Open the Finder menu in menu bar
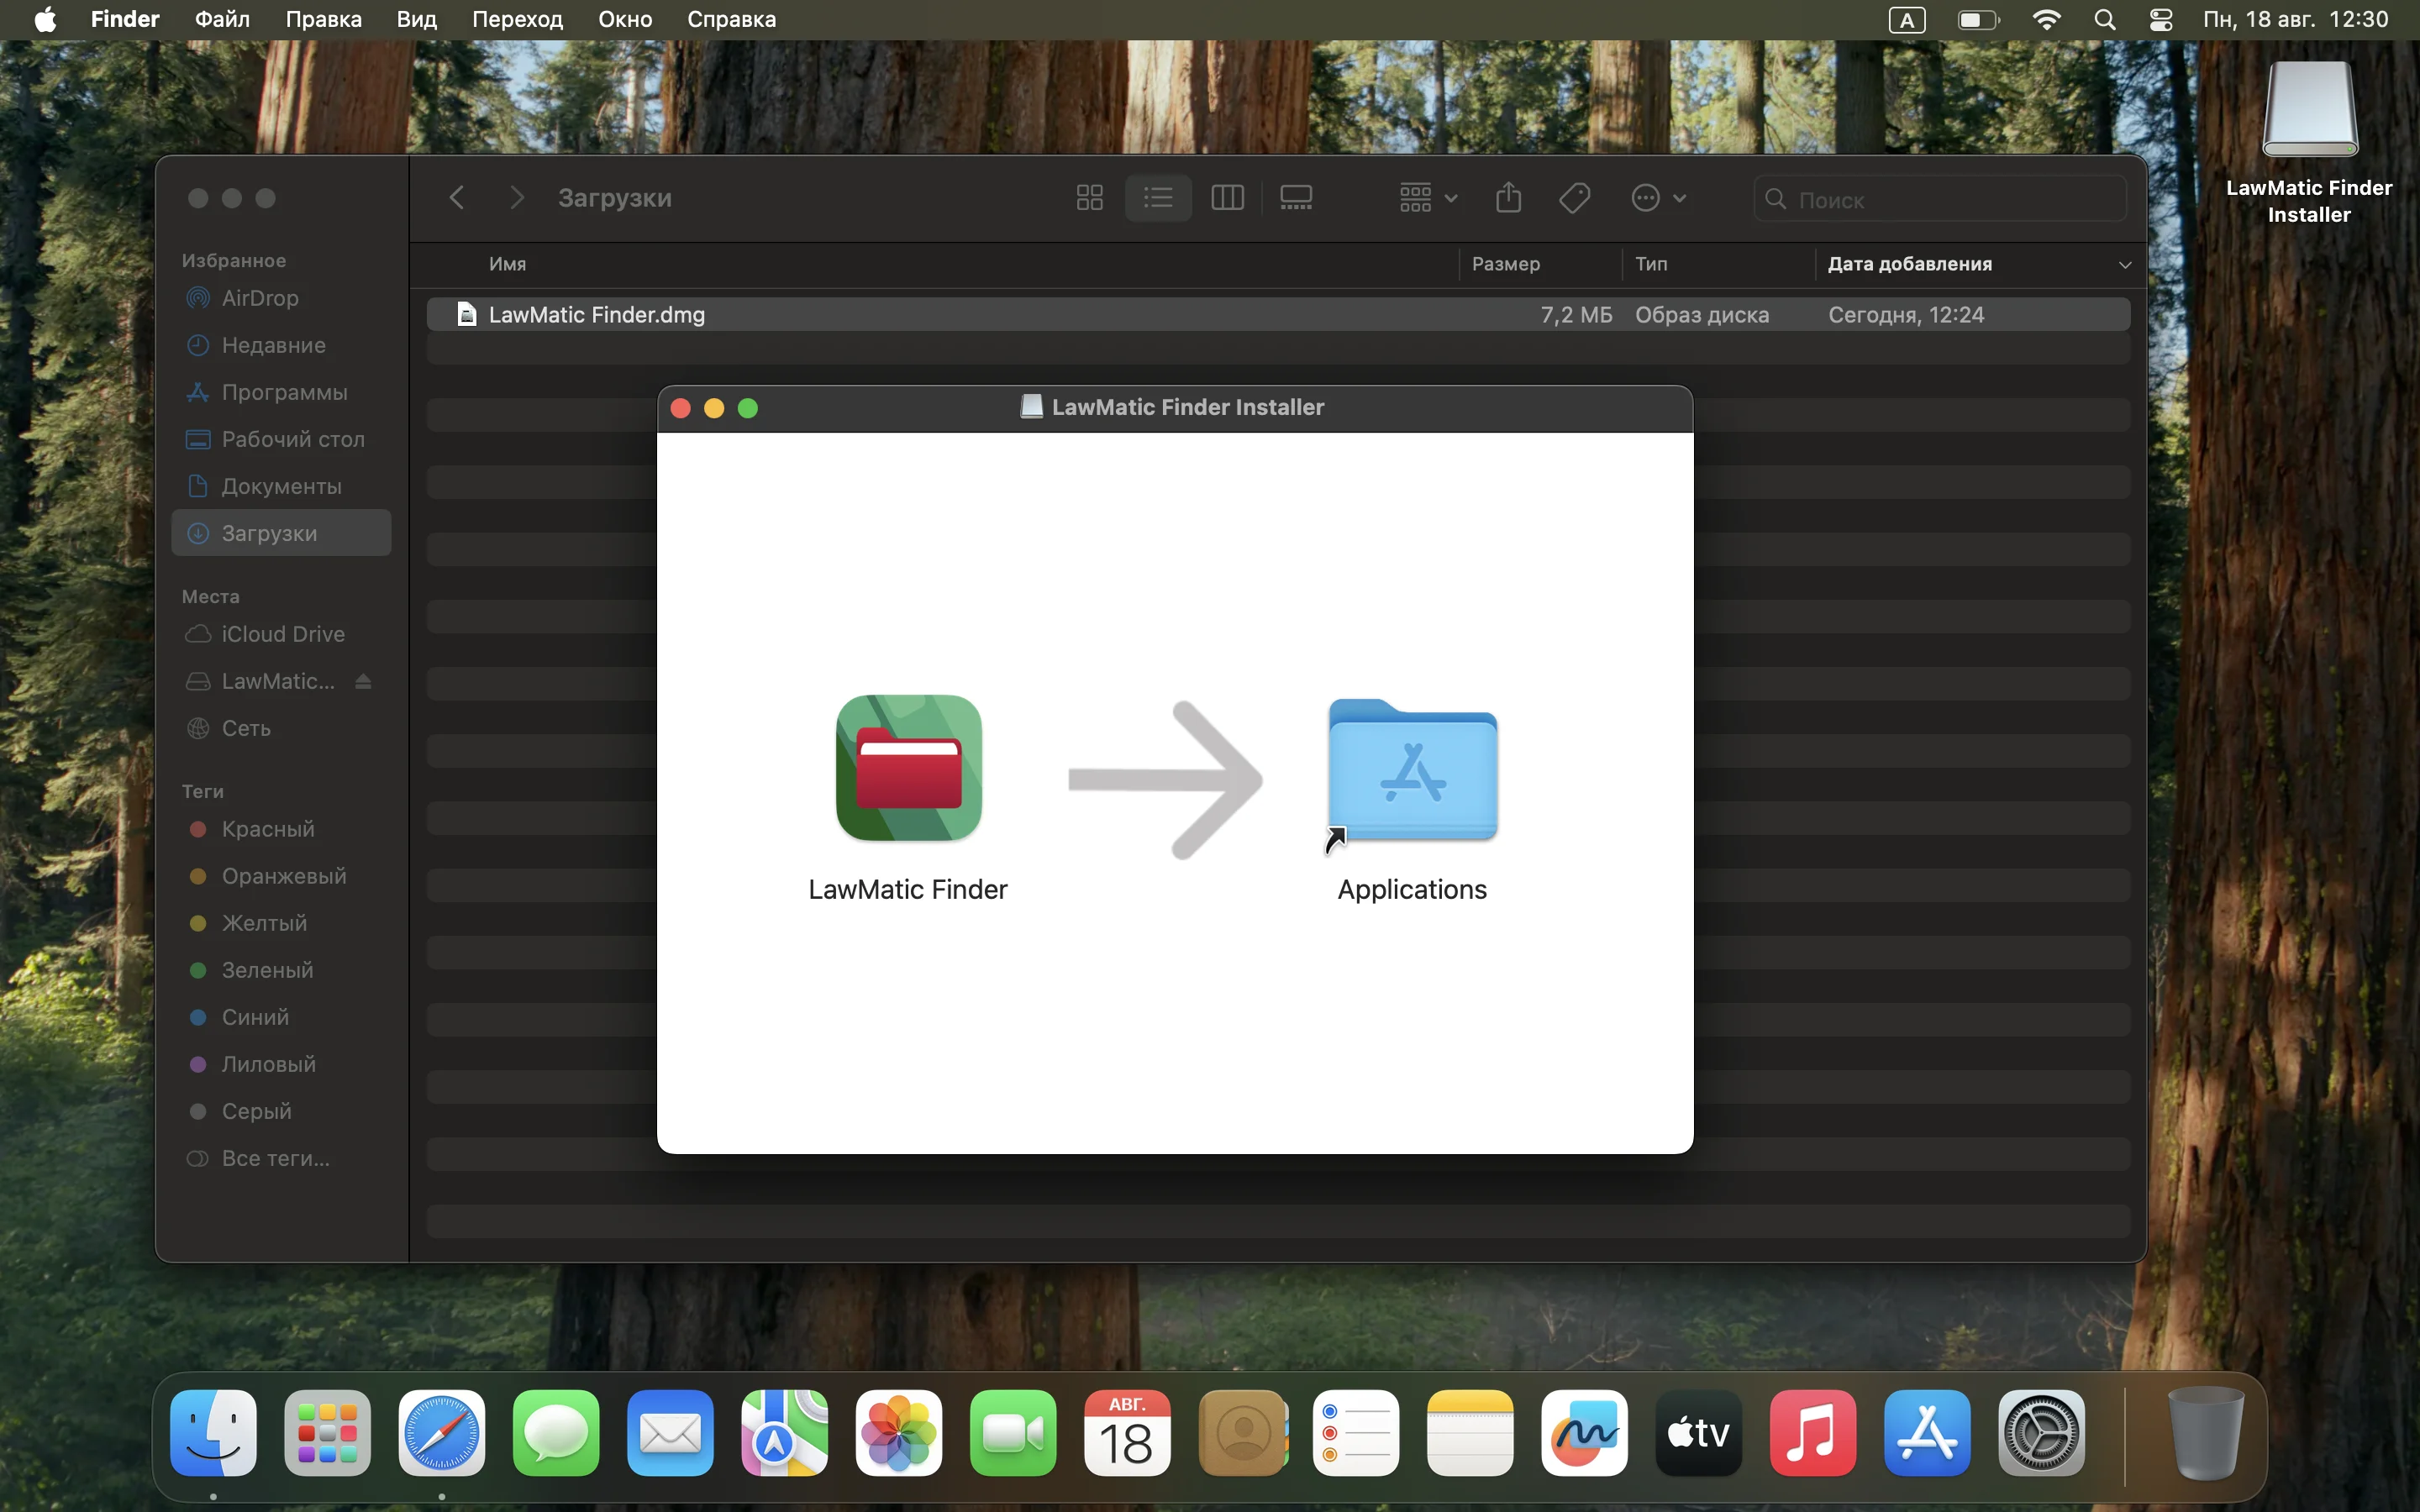Screen dimensions: 2420x1512 [125, 20]
